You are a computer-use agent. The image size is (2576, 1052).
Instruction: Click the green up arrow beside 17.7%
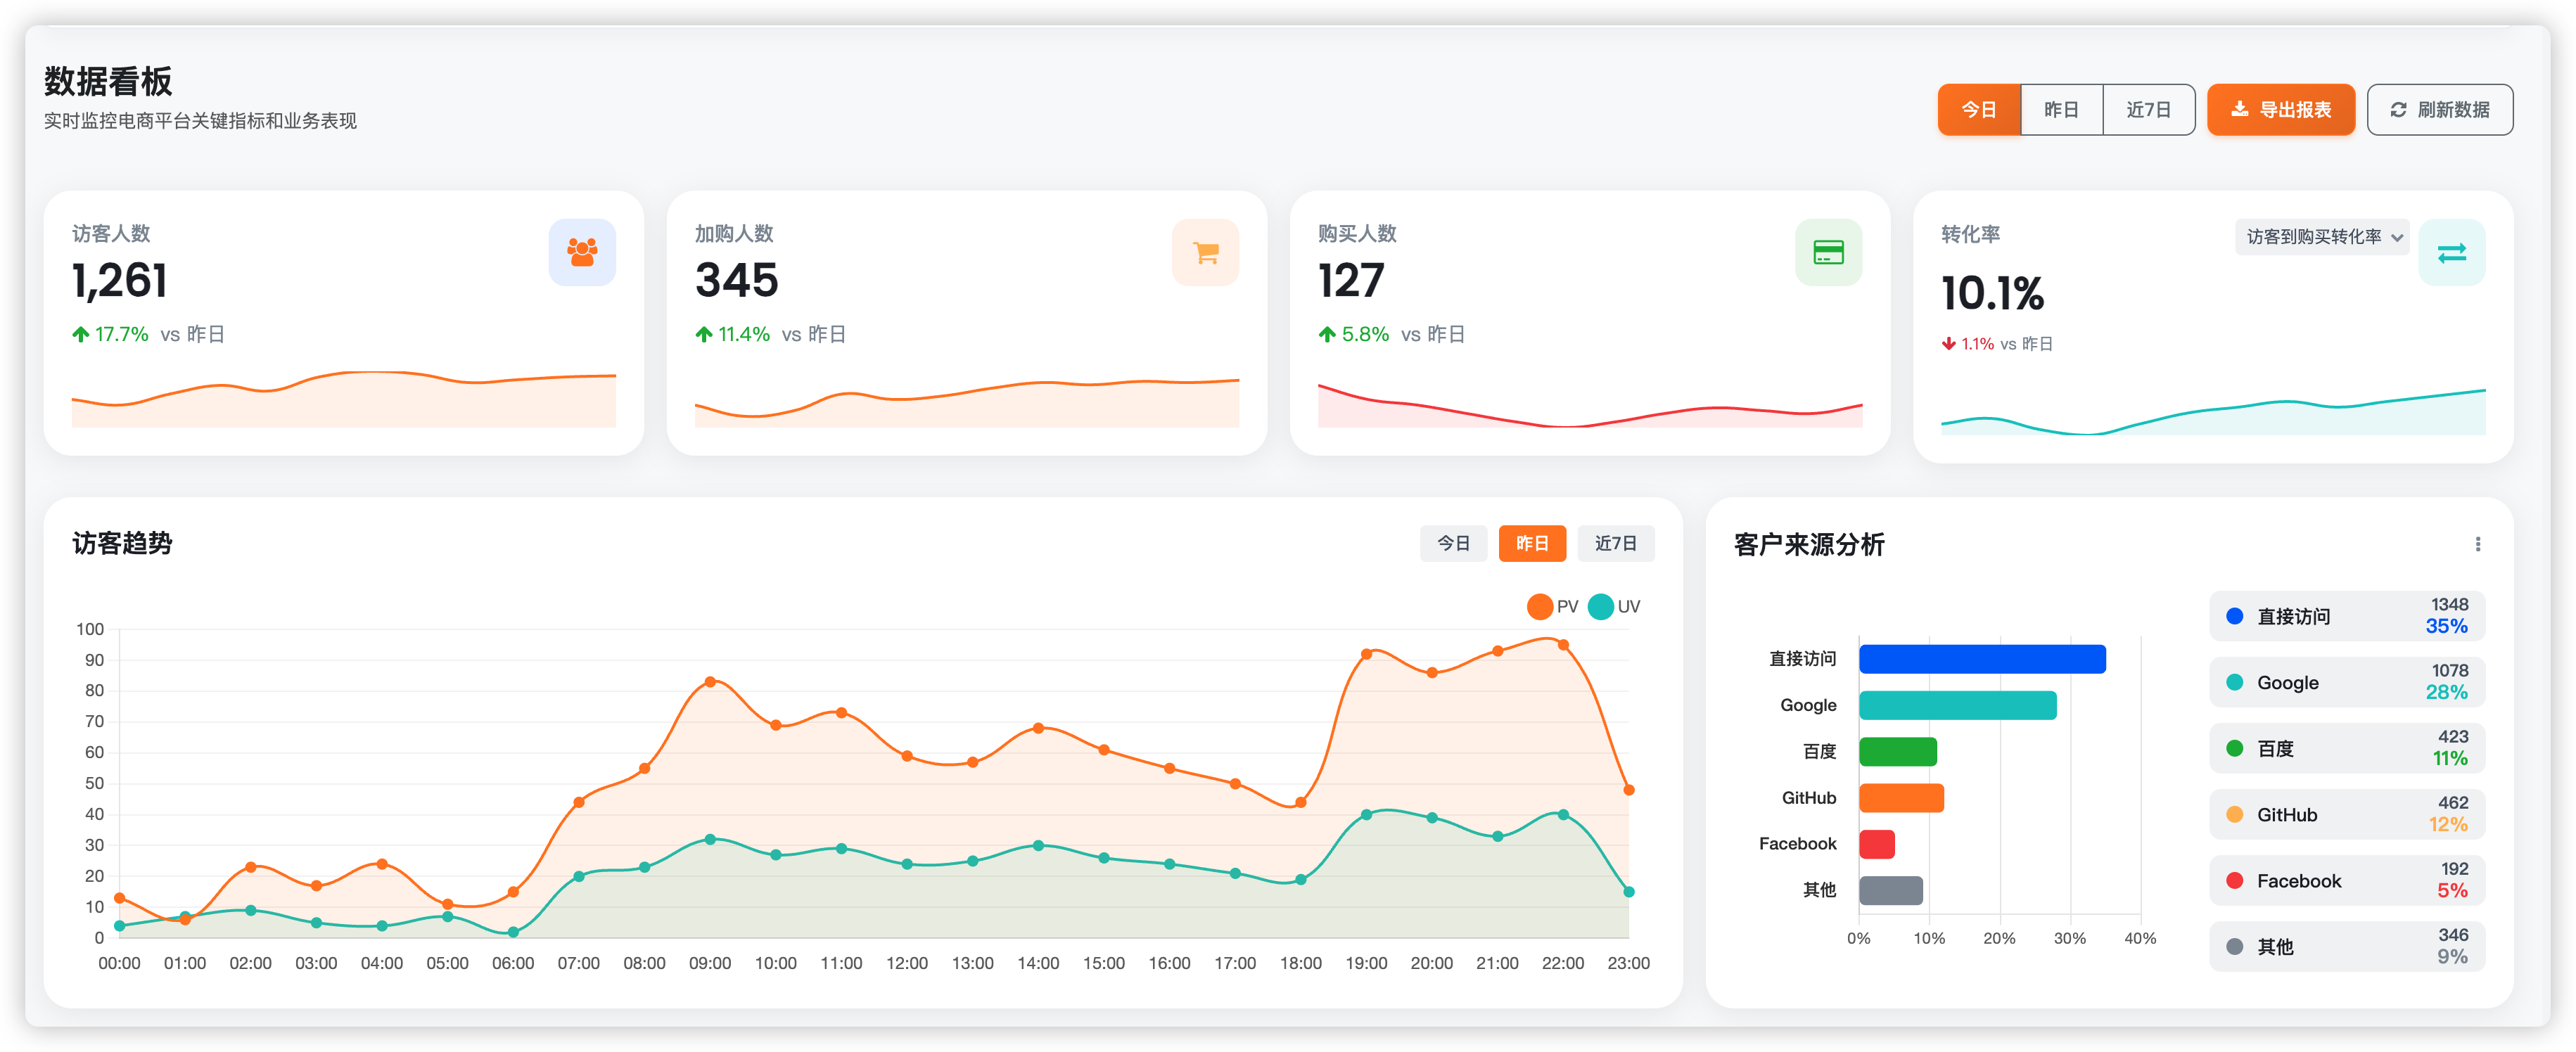point(81,334)
